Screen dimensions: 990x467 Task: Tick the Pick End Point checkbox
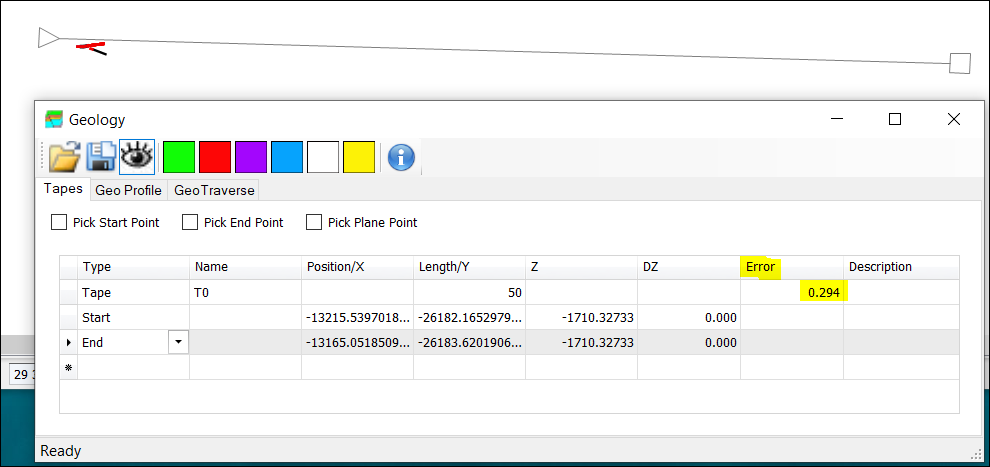pyautogui.click(x=190, y=223)
